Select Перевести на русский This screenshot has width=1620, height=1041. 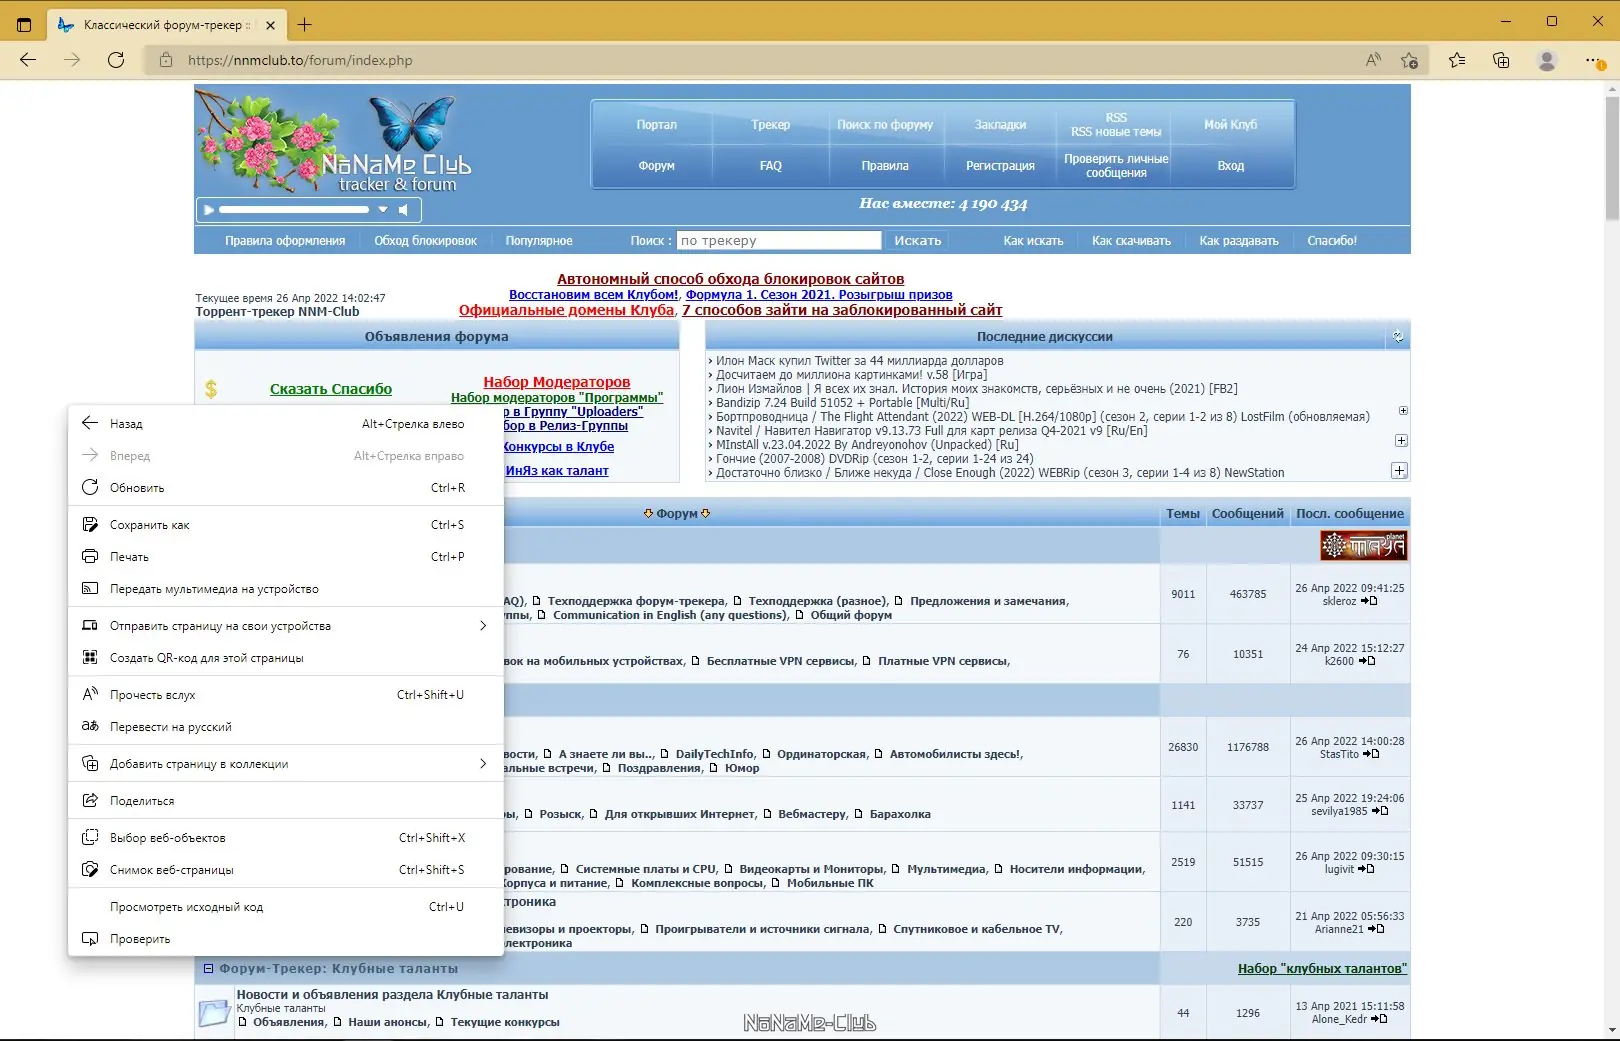[x=286, y=727]
